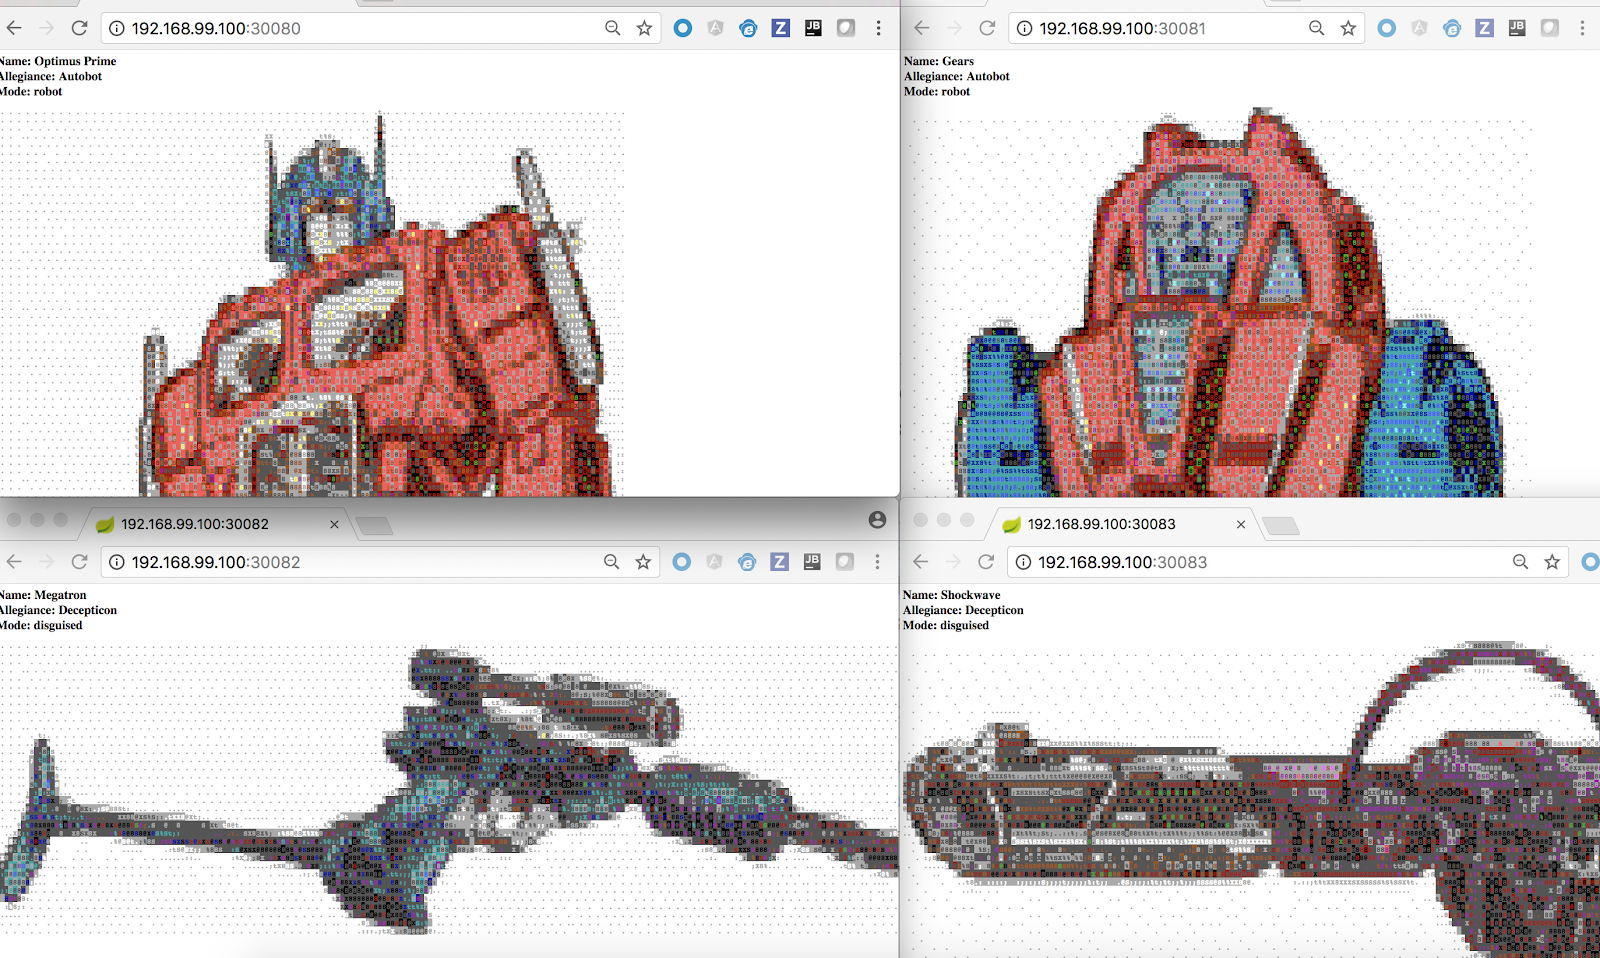Open the profile icon in 30082 window
This screenshot has height=958, width=1600.
pyautogui.click(x=877, y=520)
